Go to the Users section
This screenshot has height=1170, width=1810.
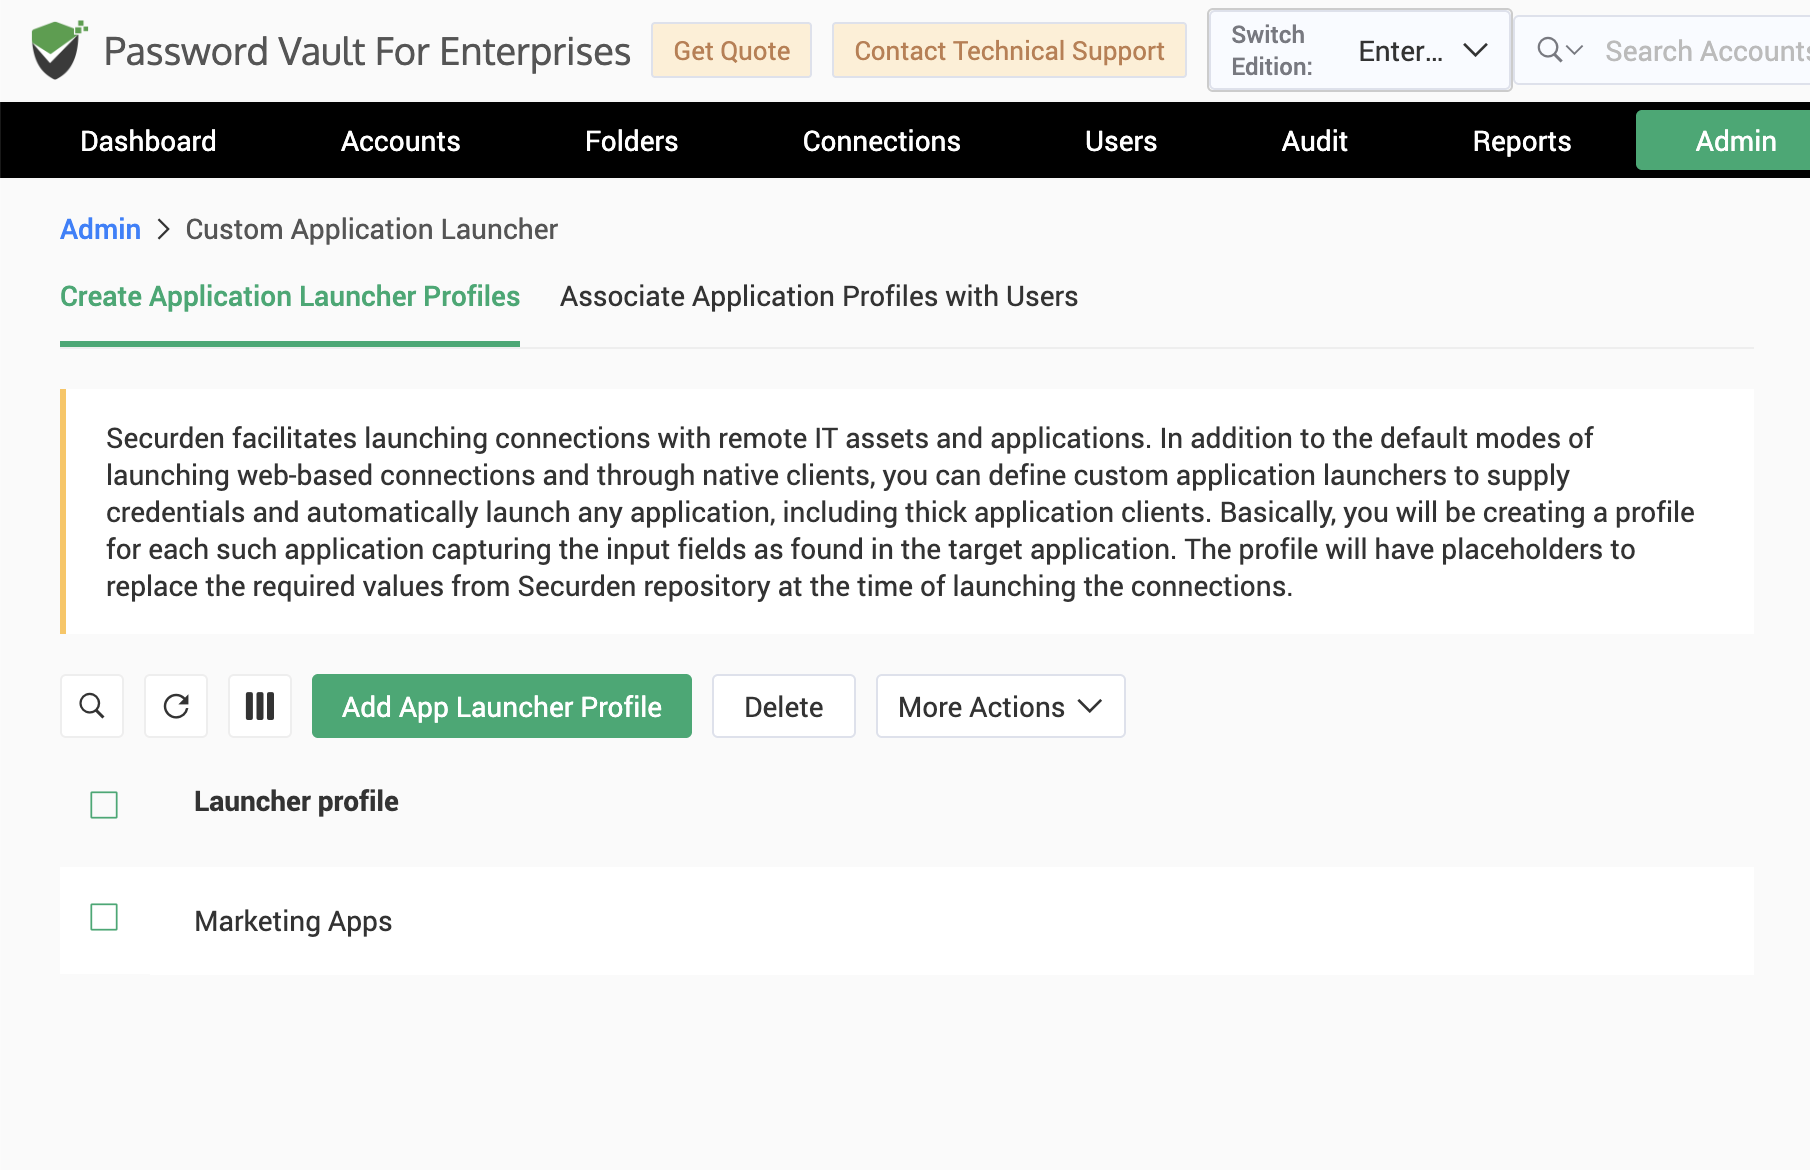pyautogui.click(x=1121, y=141)
